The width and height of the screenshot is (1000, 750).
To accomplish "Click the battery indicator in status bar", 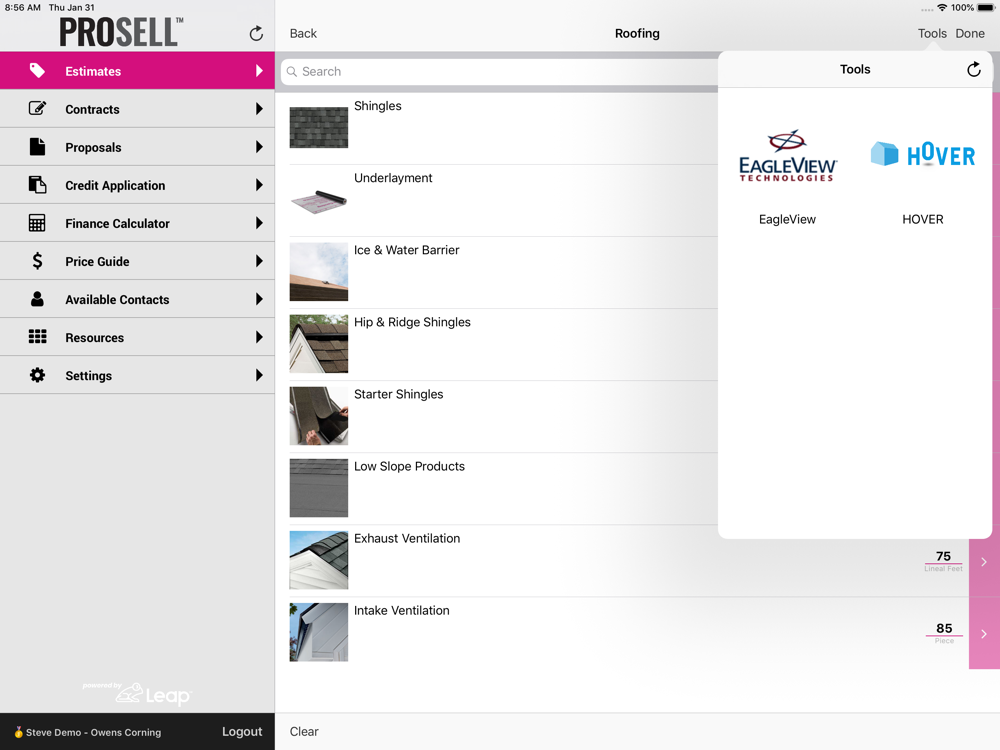I will pyautogui.click(x=986, y=8).
